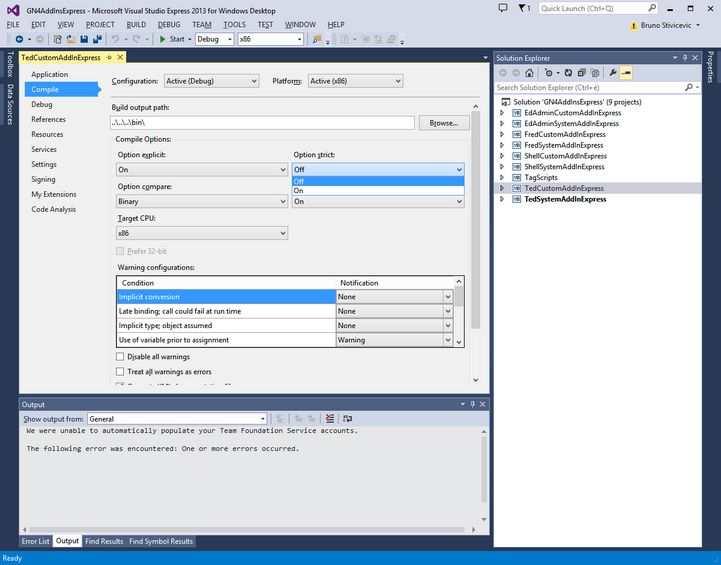Toggle Word Wrap icon in the Output panel
This screenshot has height=565, width=721.
(348, 418)
